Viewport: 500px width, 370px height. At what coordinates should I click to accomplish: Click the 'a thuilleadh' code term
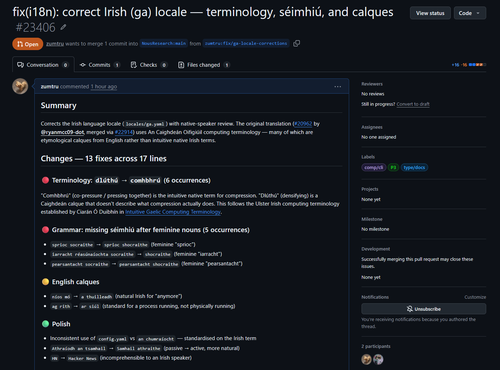97,297
